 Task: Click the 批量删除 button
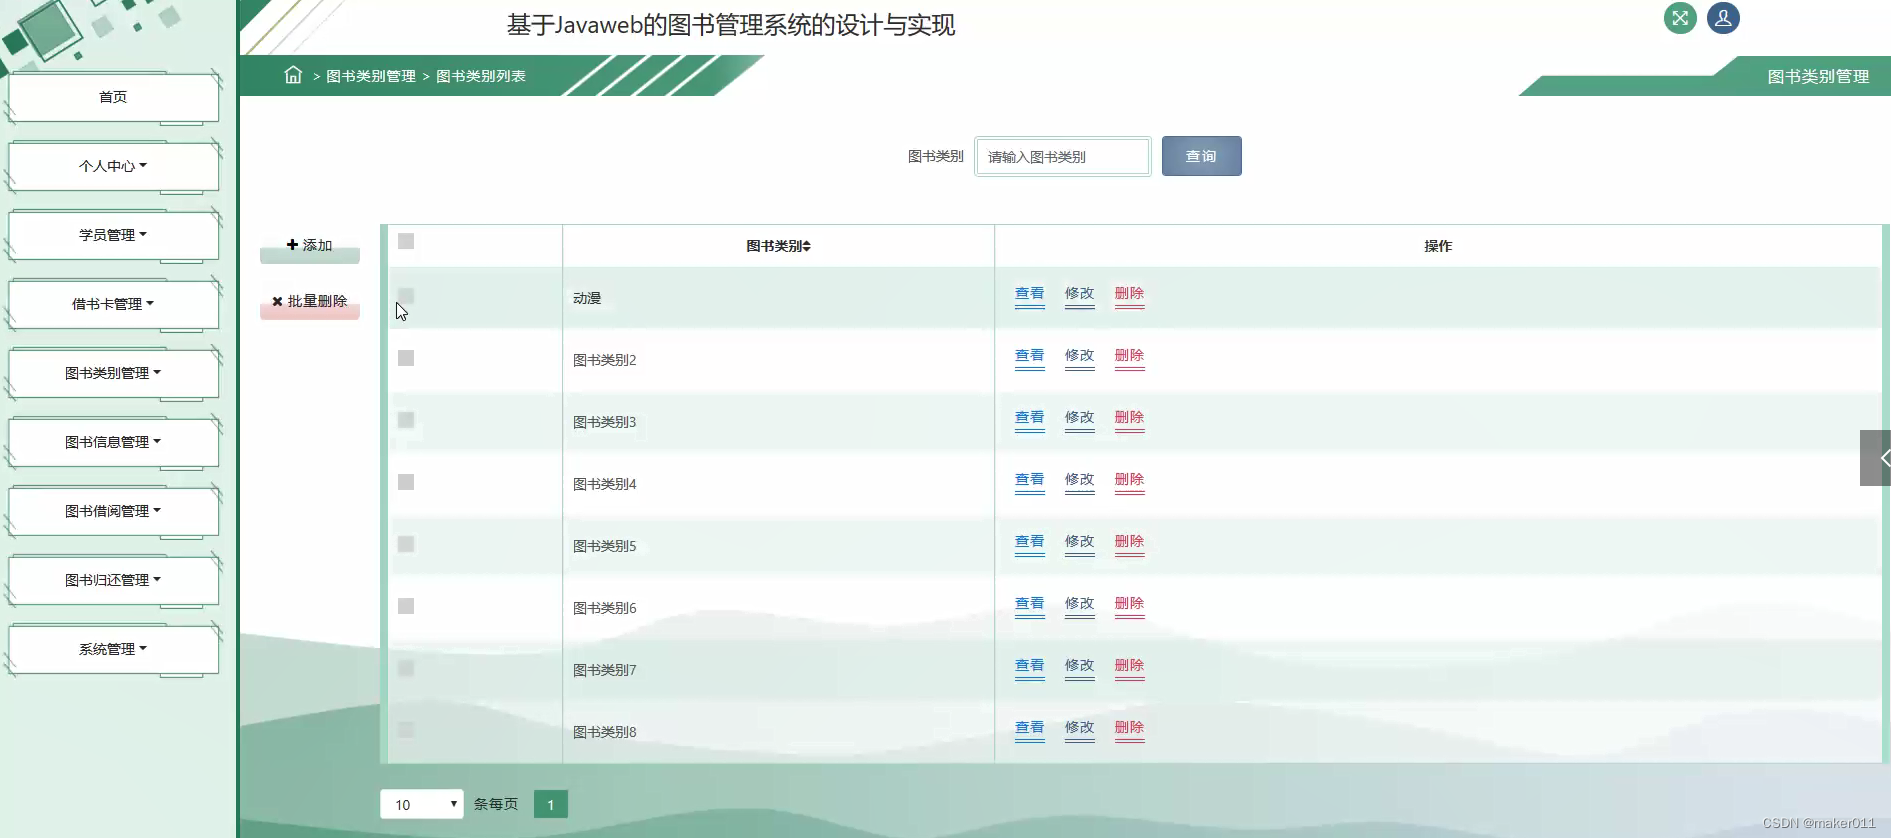coord(309,302)
